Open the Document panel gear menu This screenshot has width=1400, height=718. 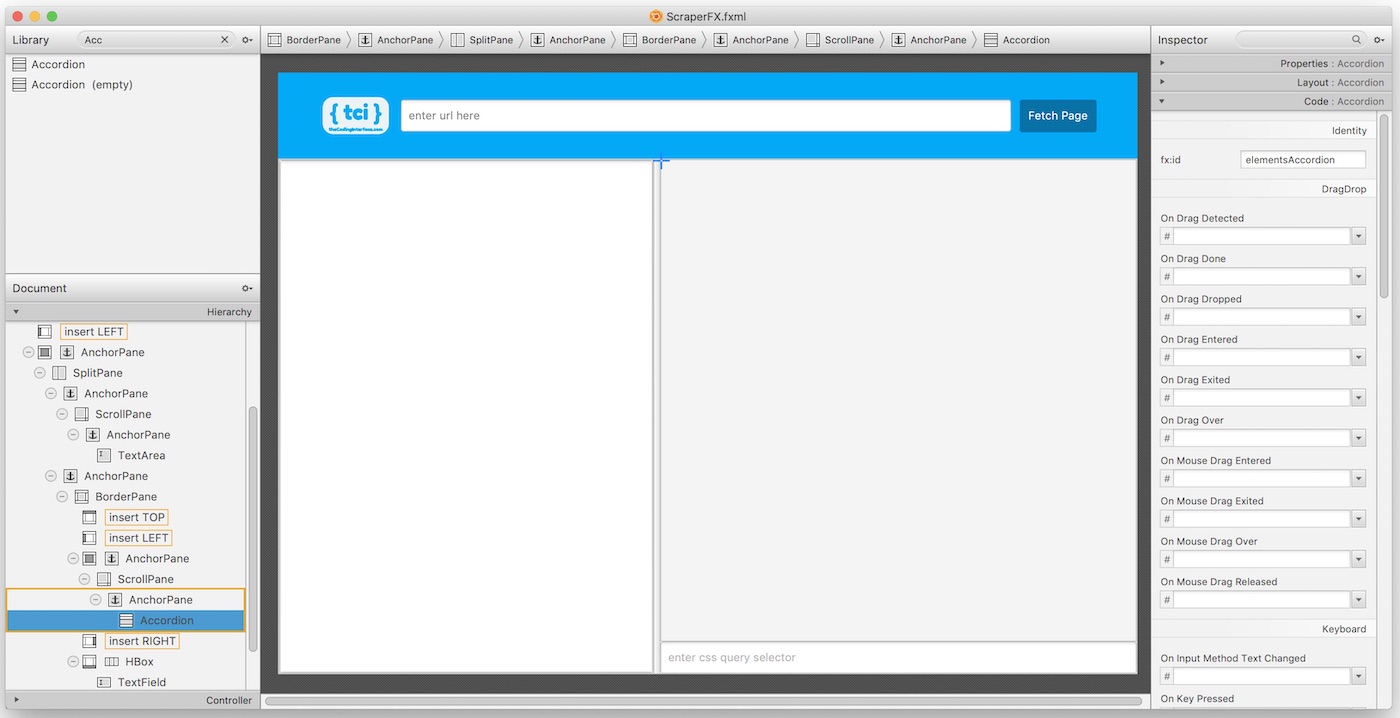(x=246, y=288)
